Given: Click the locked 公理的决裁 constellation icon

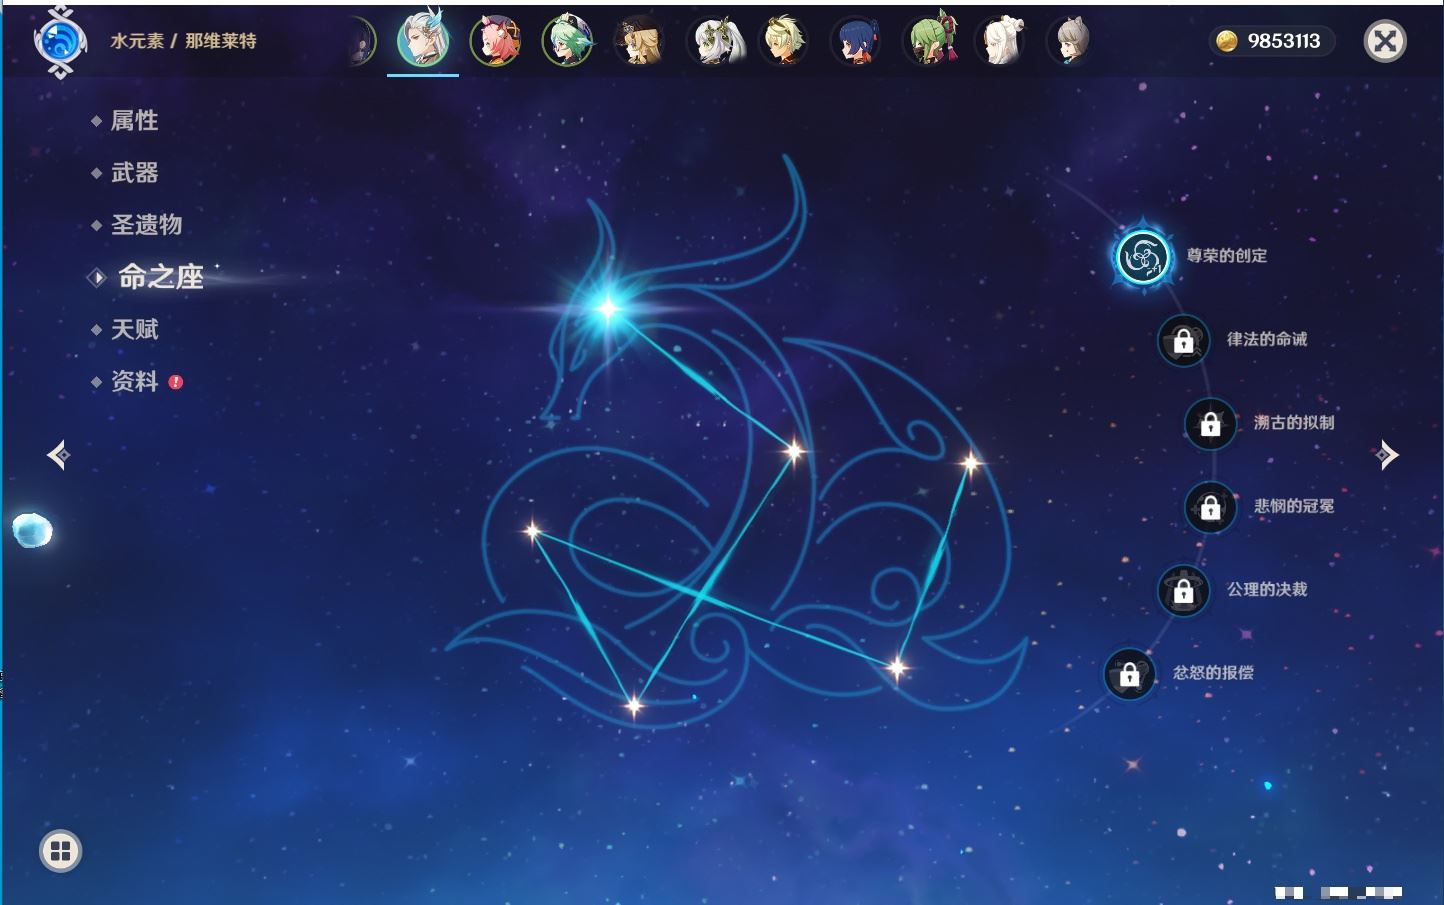Looking at the screenshot, I should click(x=1183, y=590).
